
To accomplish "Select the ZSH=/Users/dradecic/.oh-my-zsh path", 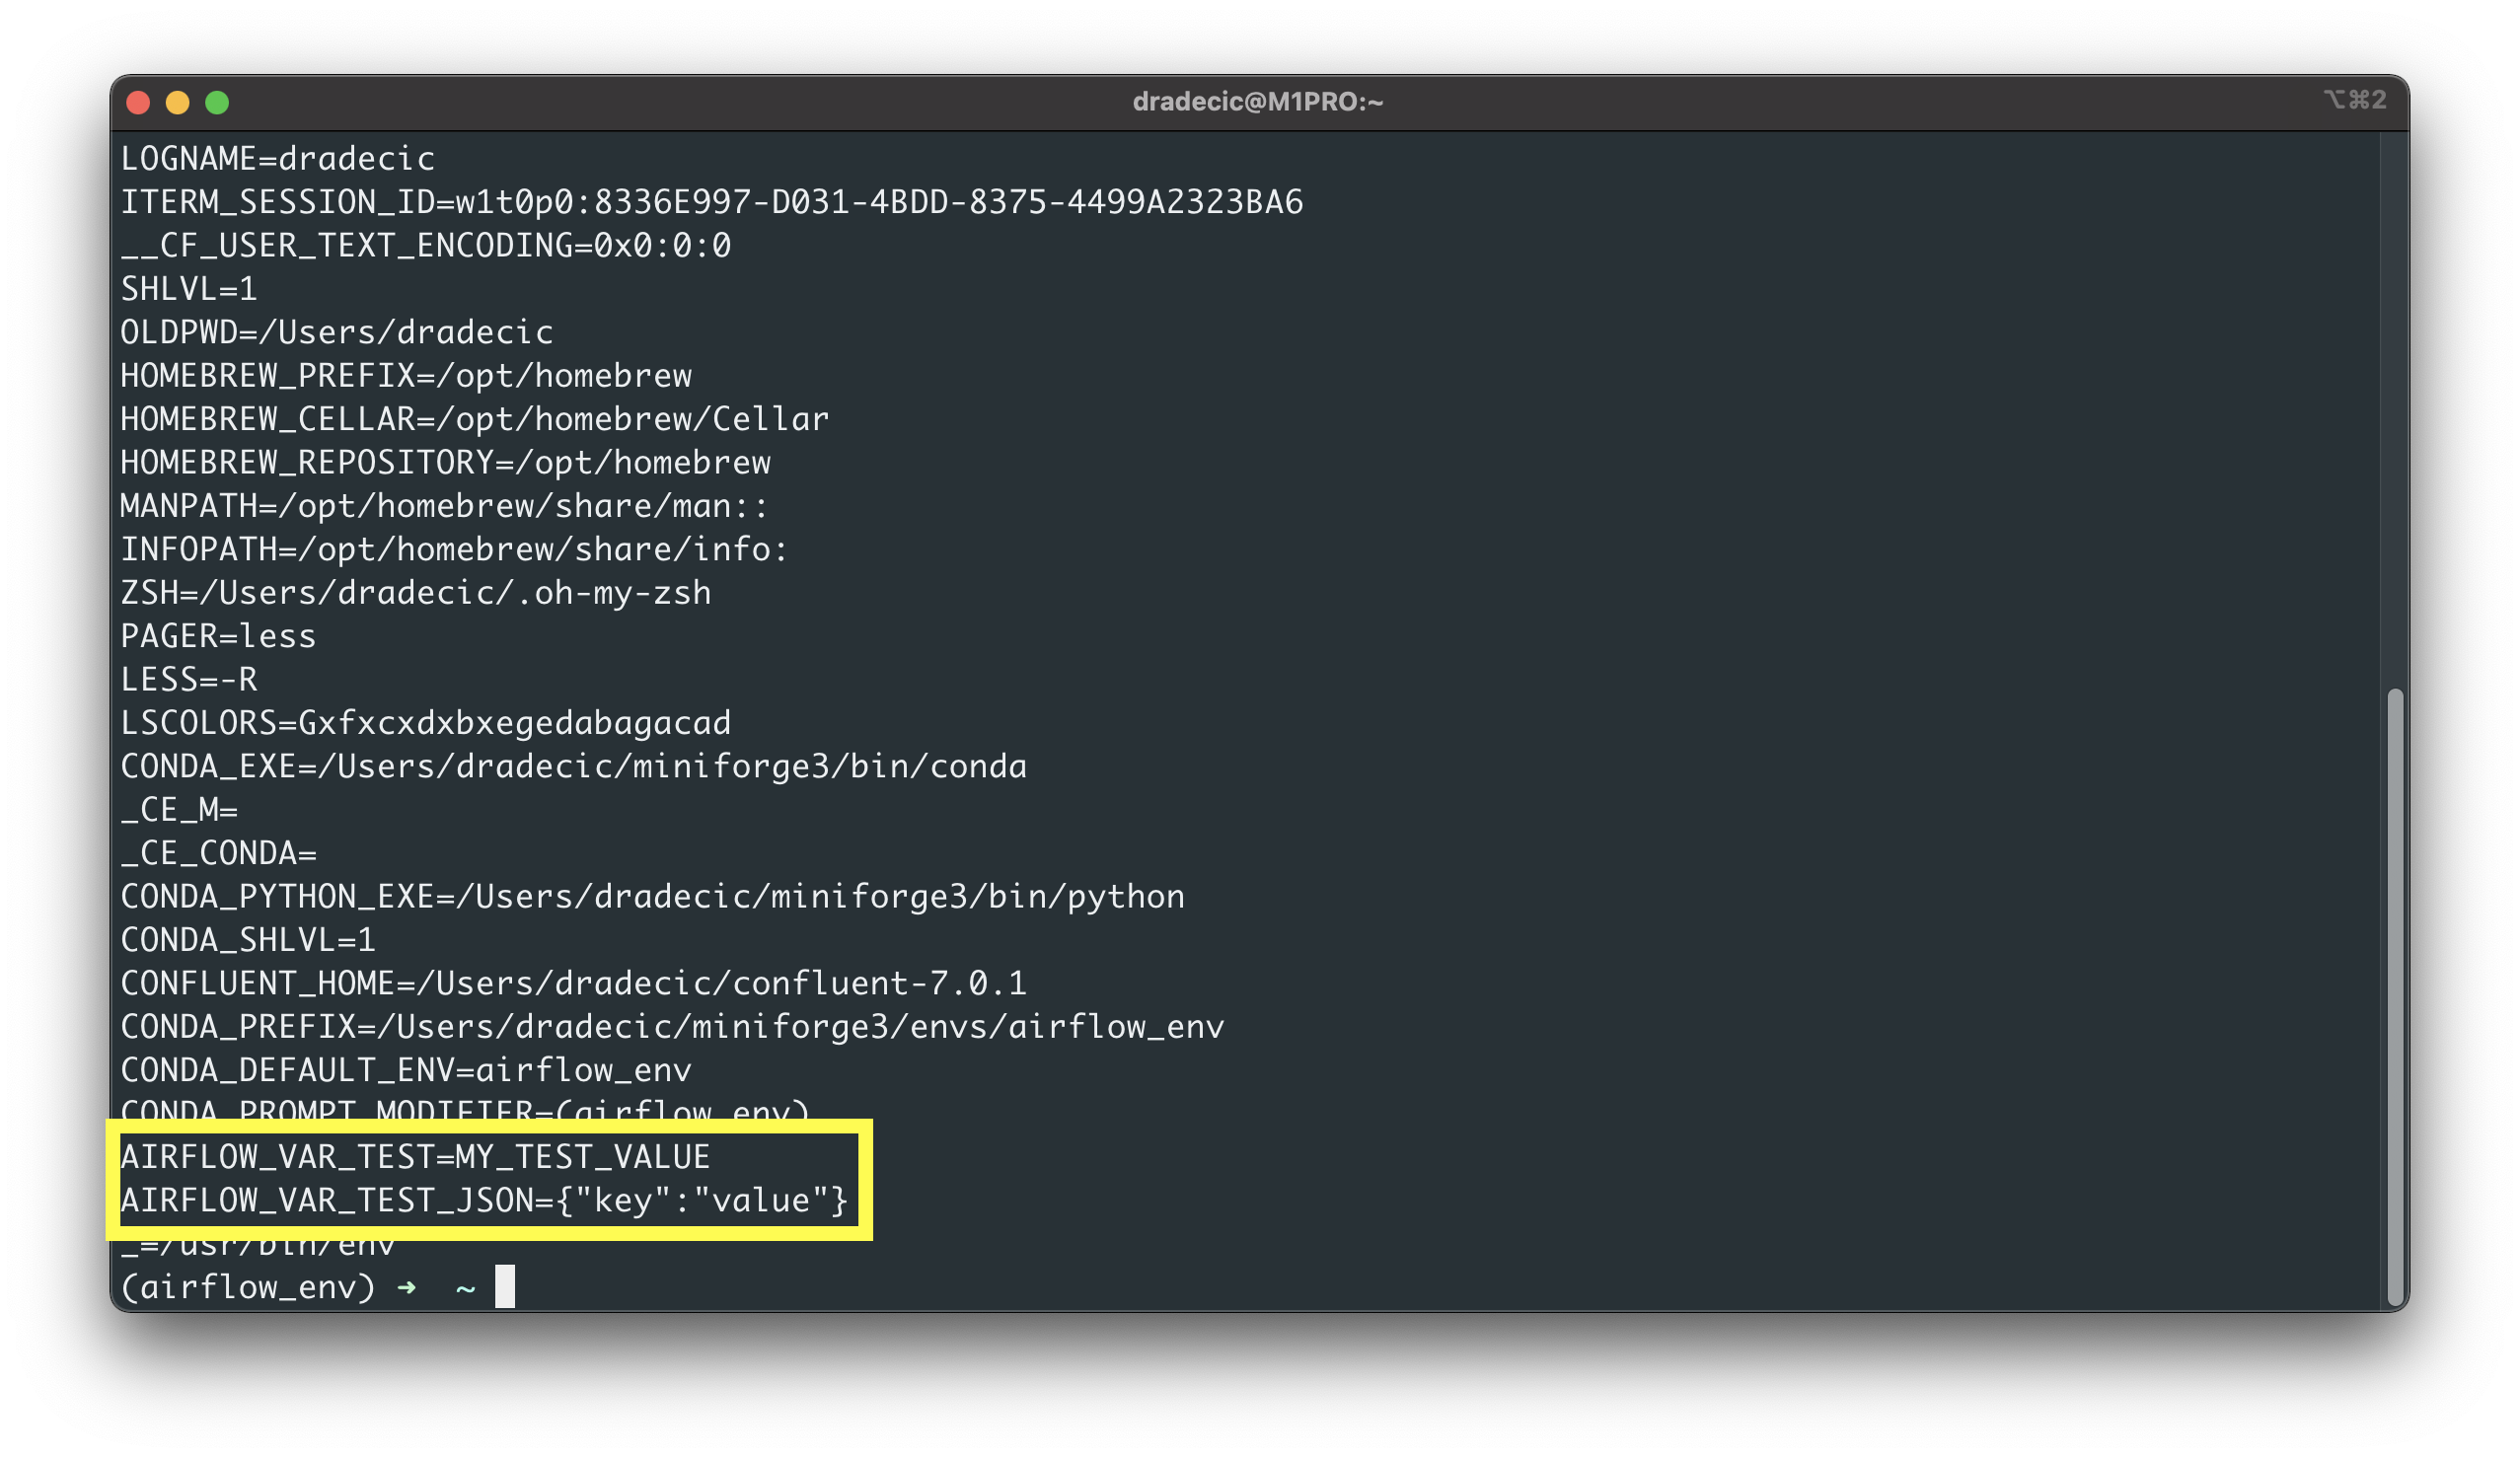I will 415,592.
